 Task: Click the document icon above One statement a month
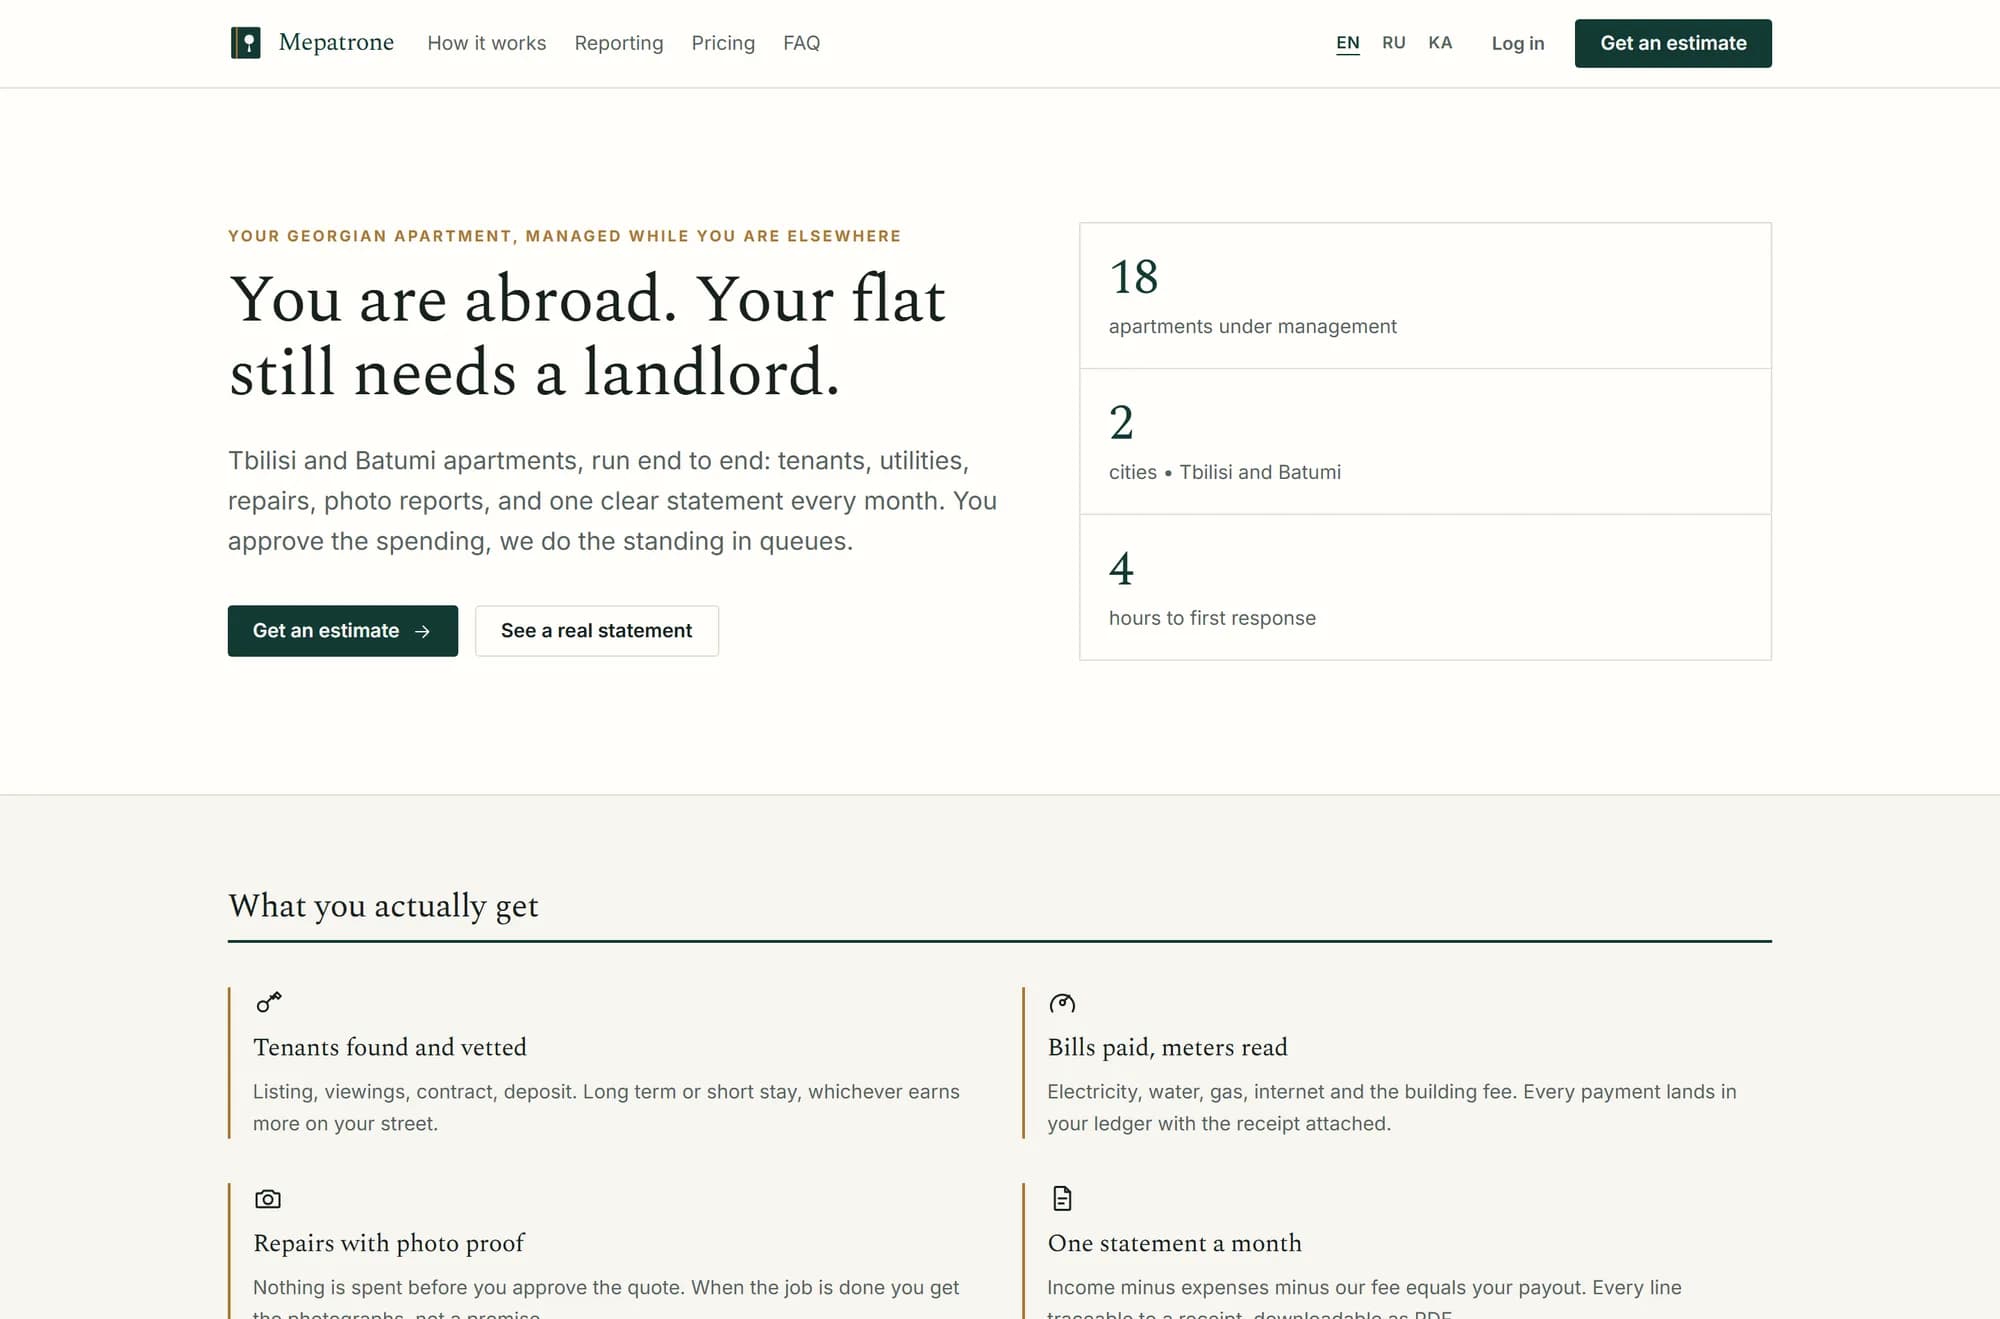1062,1198
